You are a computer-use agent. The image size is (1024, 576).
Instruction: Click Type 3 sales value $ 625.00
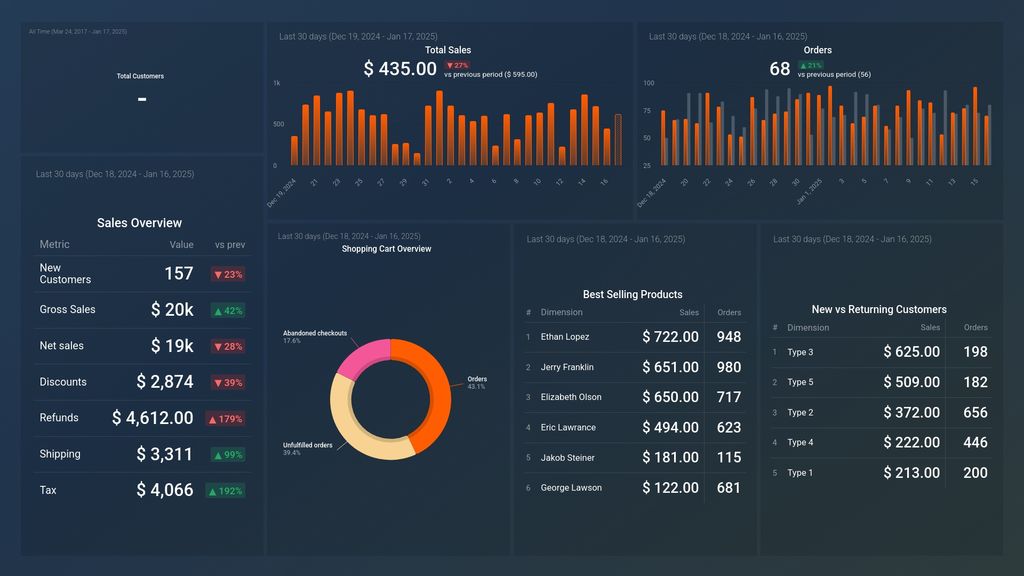(912, 352)
